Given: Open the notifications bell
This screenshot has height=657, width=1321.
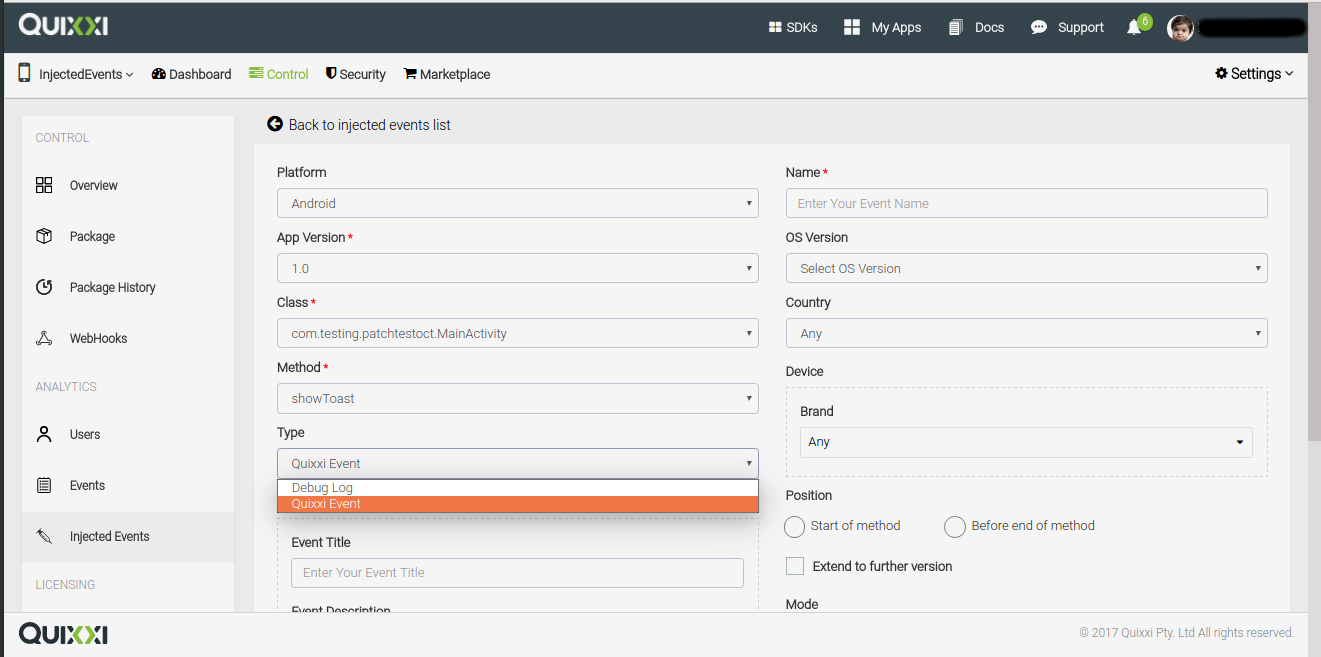Looking at the screenshot, I should point(1134,27).
